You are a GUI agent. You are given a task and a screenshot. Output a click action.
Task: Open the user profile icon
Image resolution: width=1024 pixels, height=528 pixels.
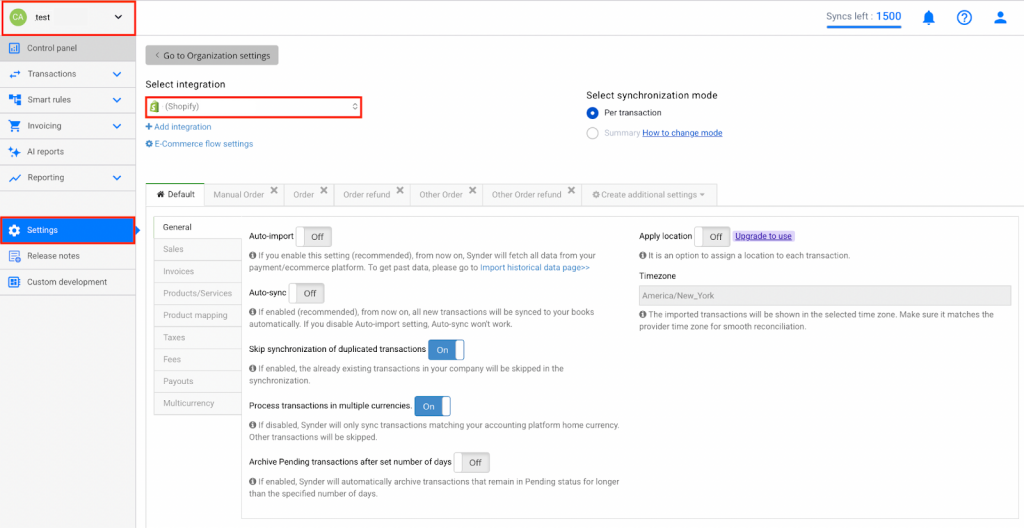point(1000,17)
